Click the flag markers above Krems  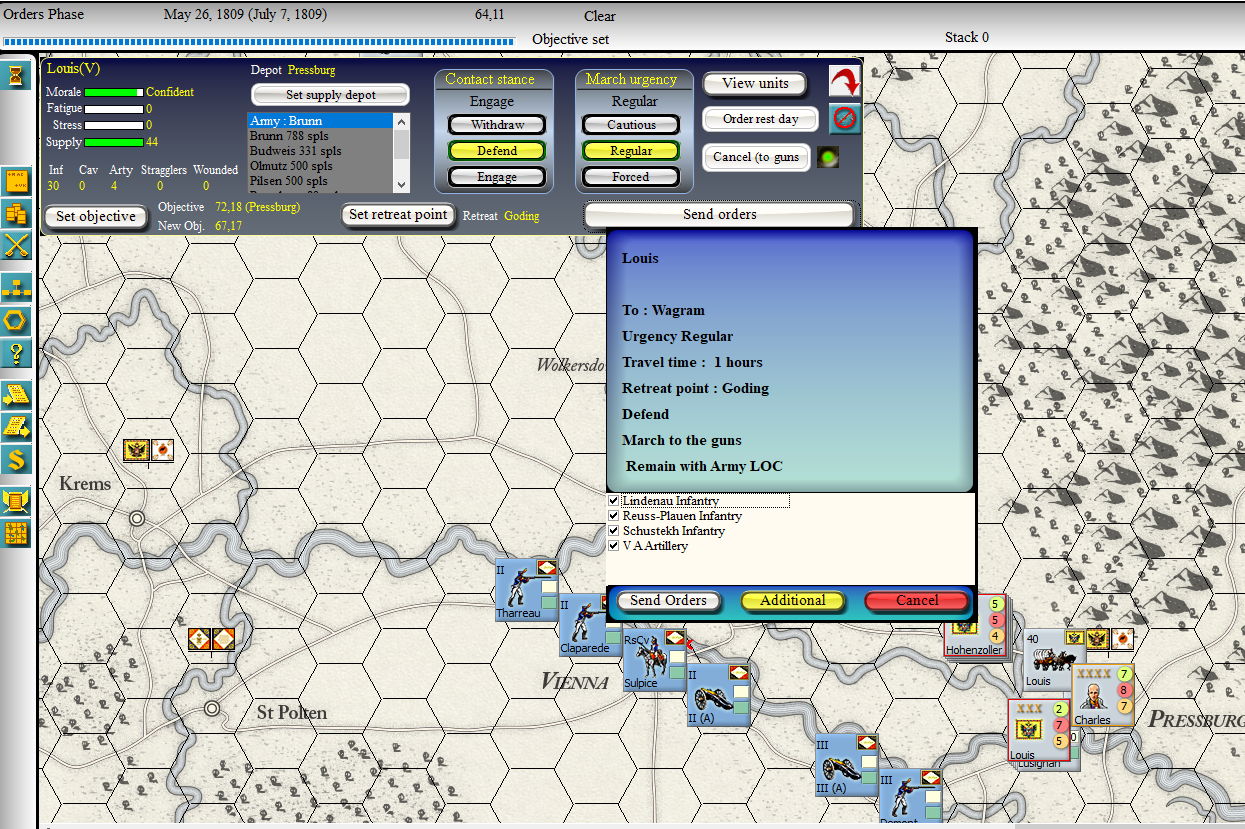click(149, 451)
